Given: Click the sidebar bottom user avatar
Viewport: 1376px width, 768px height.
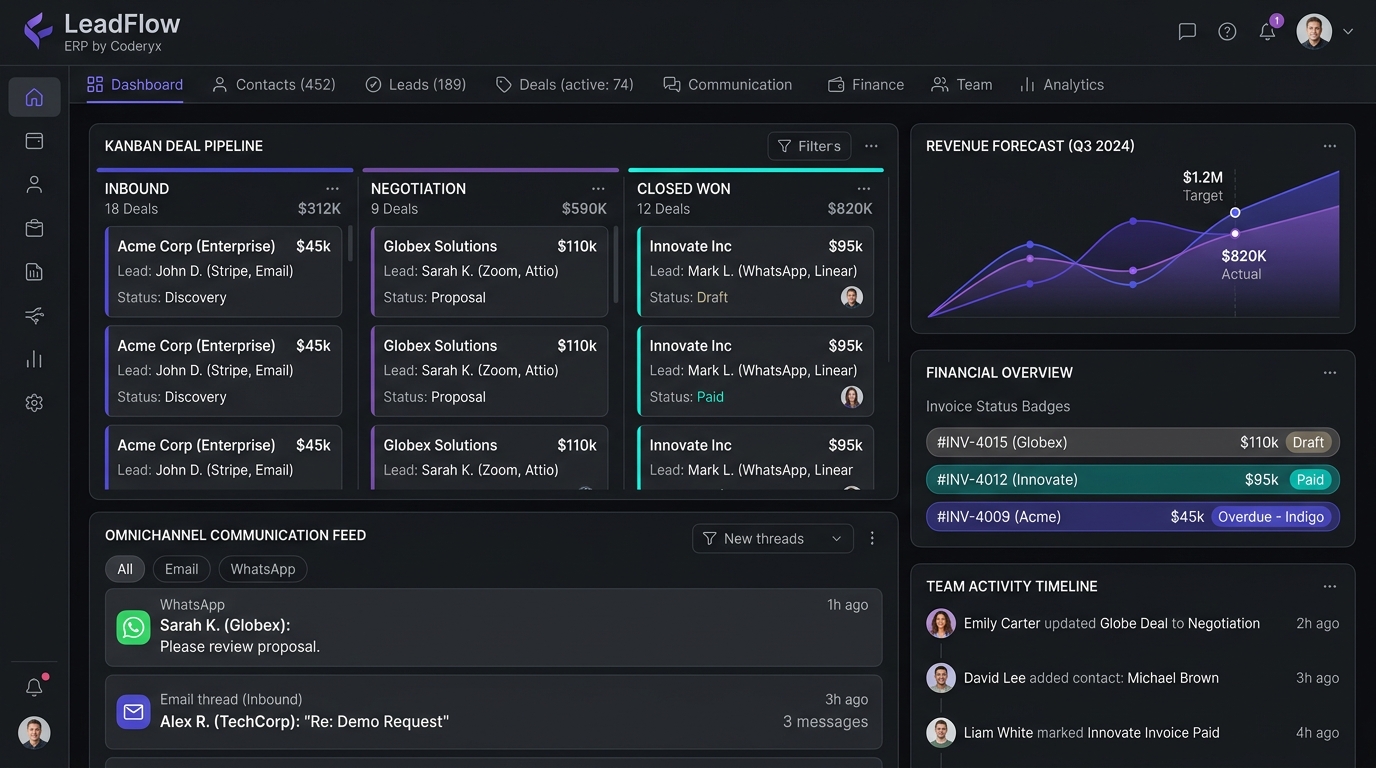Looking at the screenshot, I should pos(34,733).
